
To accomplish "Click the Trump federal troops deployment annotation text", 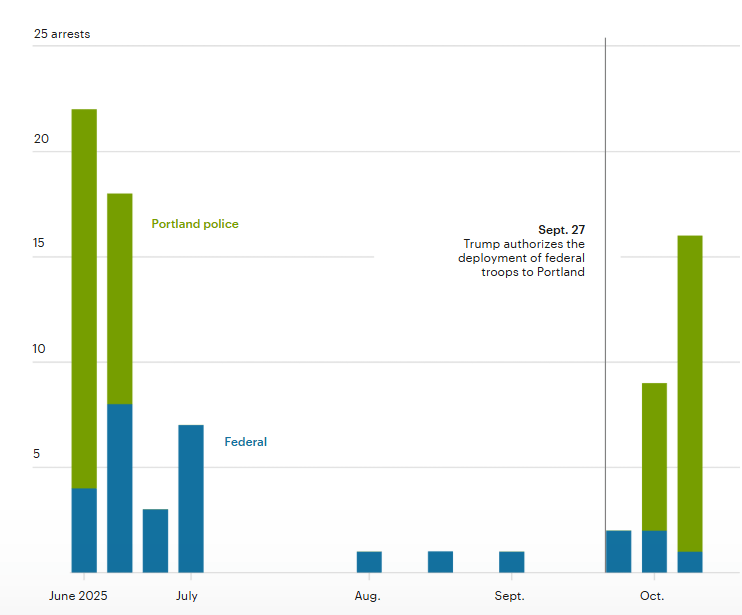I will [521, 258].
